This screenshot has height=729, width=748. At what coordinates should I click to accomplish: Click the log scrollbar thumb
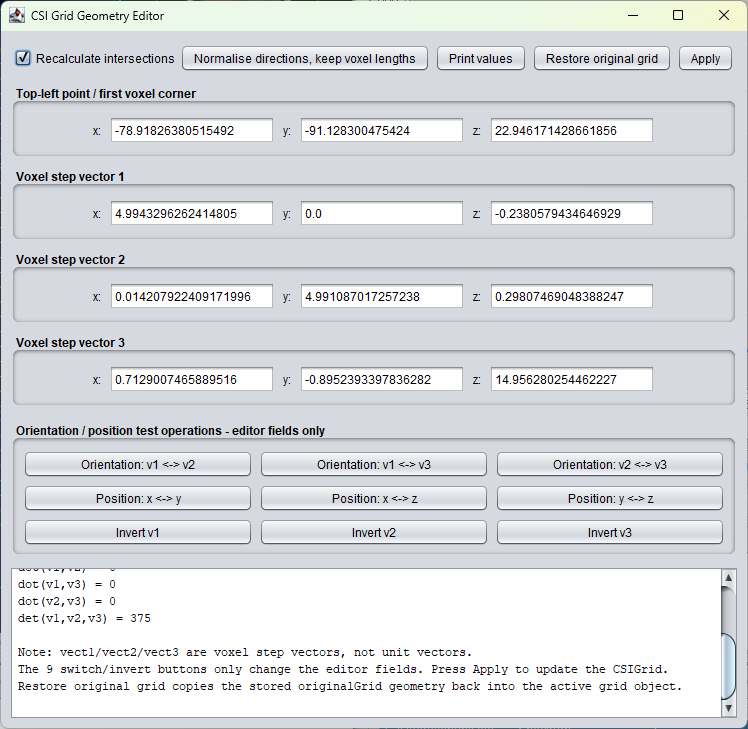pos(728,666)
